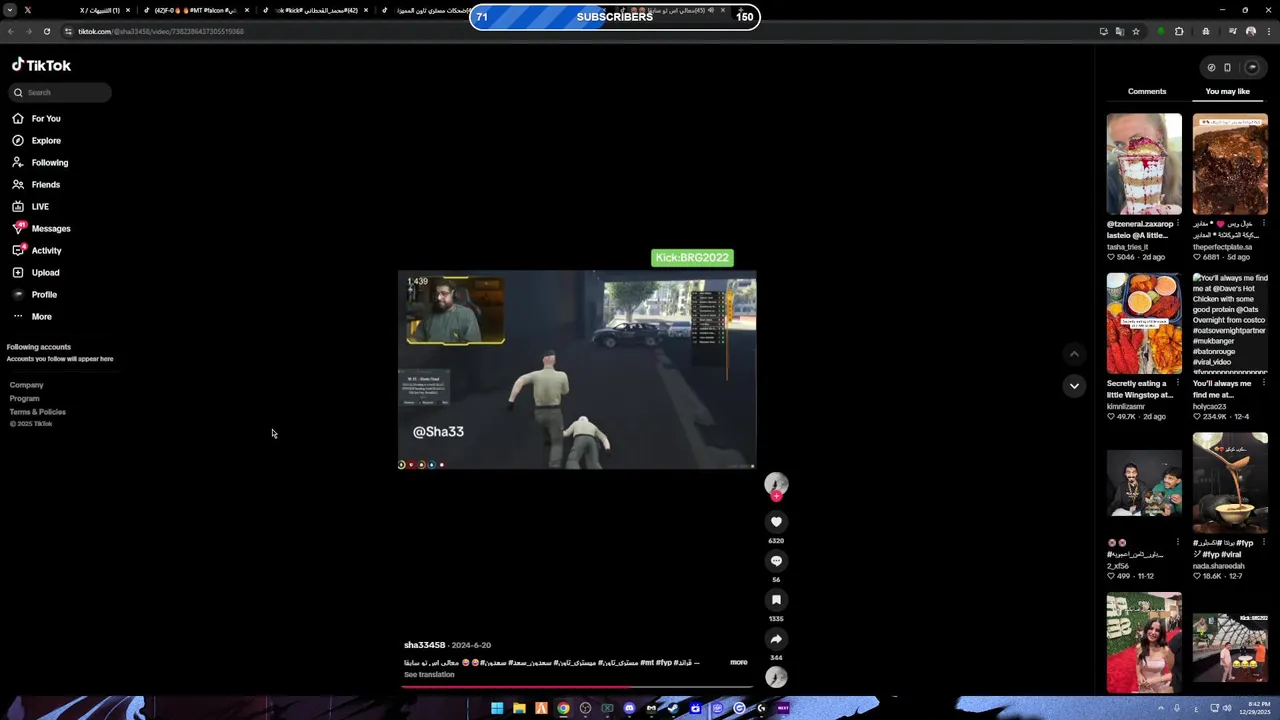Viewport: 1280px width, 720px height.
Task: Open File Explorer from taskbar
Action: 519,708
